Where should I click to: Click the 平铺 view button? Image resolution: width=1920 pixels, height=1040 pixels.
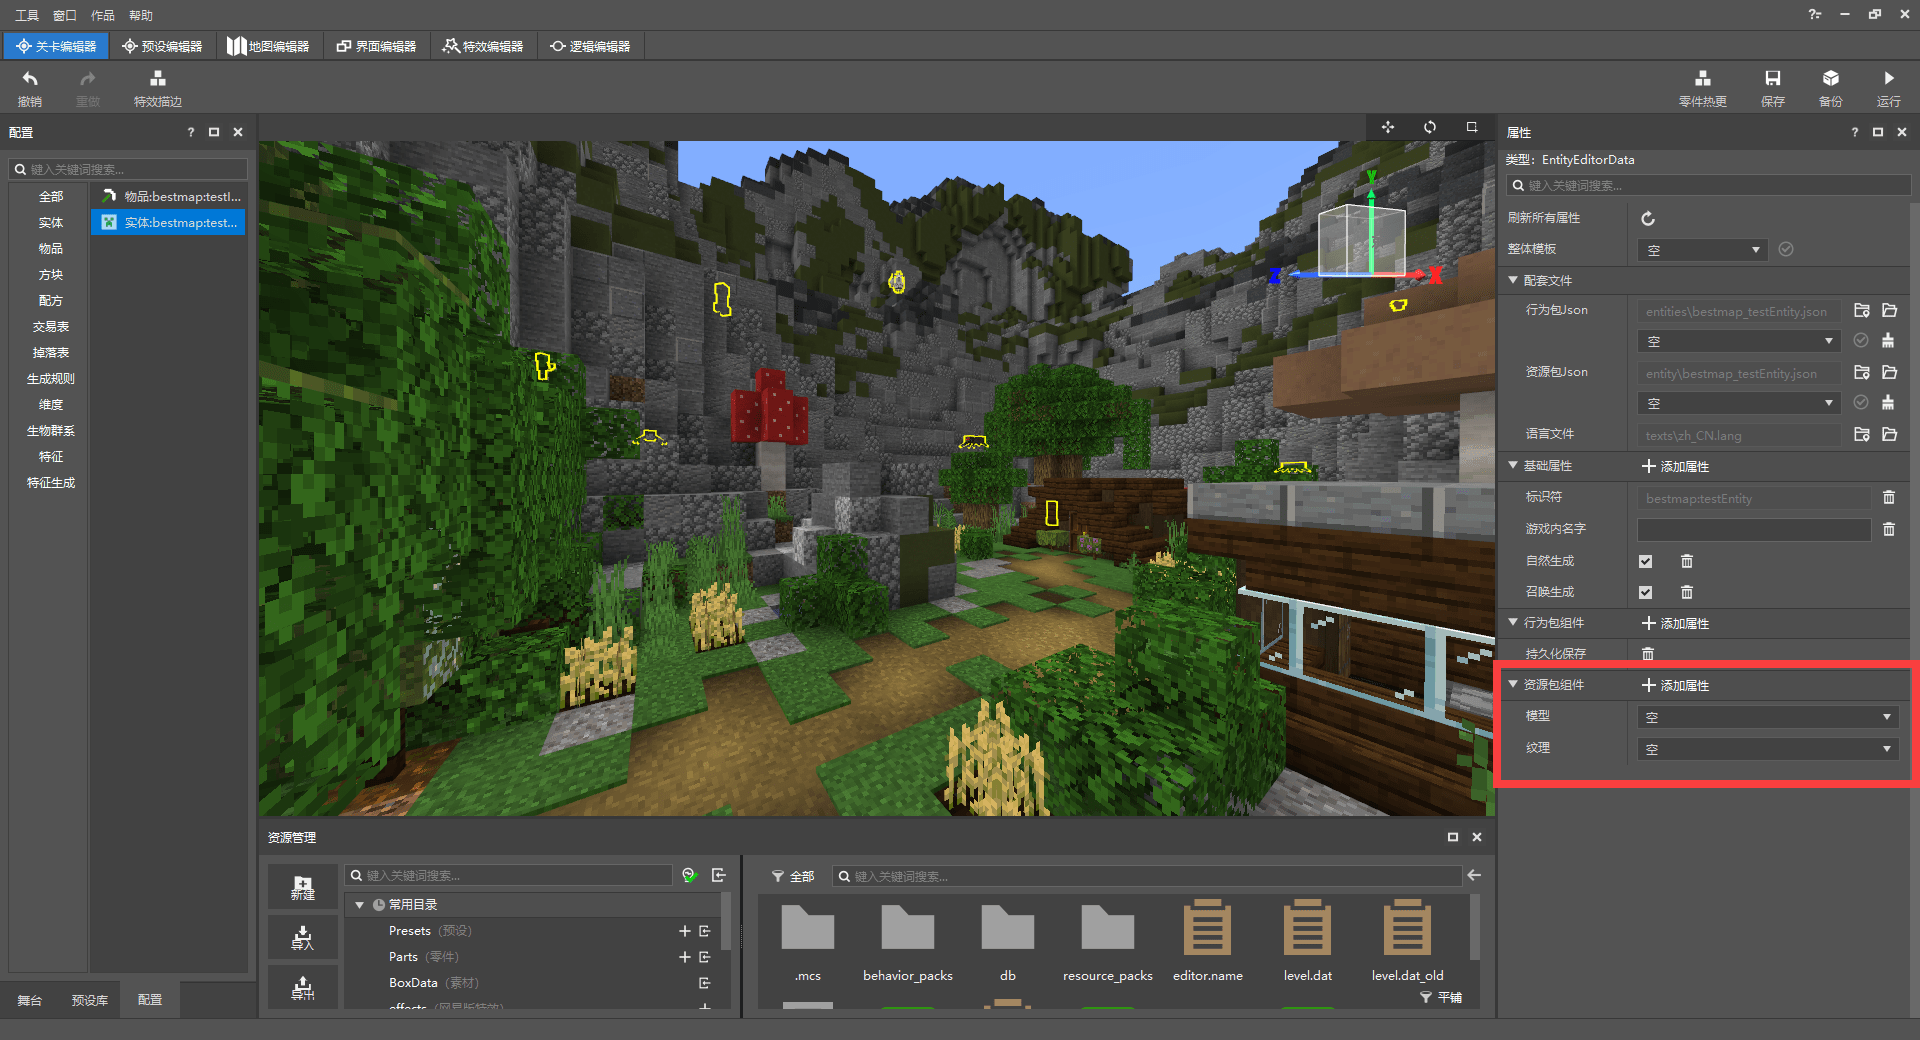click(x=1441, y=998)
